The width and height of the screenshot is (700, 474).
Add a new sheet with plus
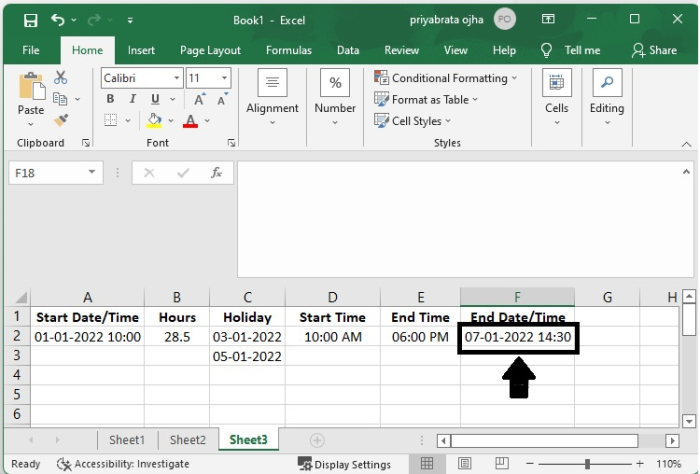click(x=317, y=441)
